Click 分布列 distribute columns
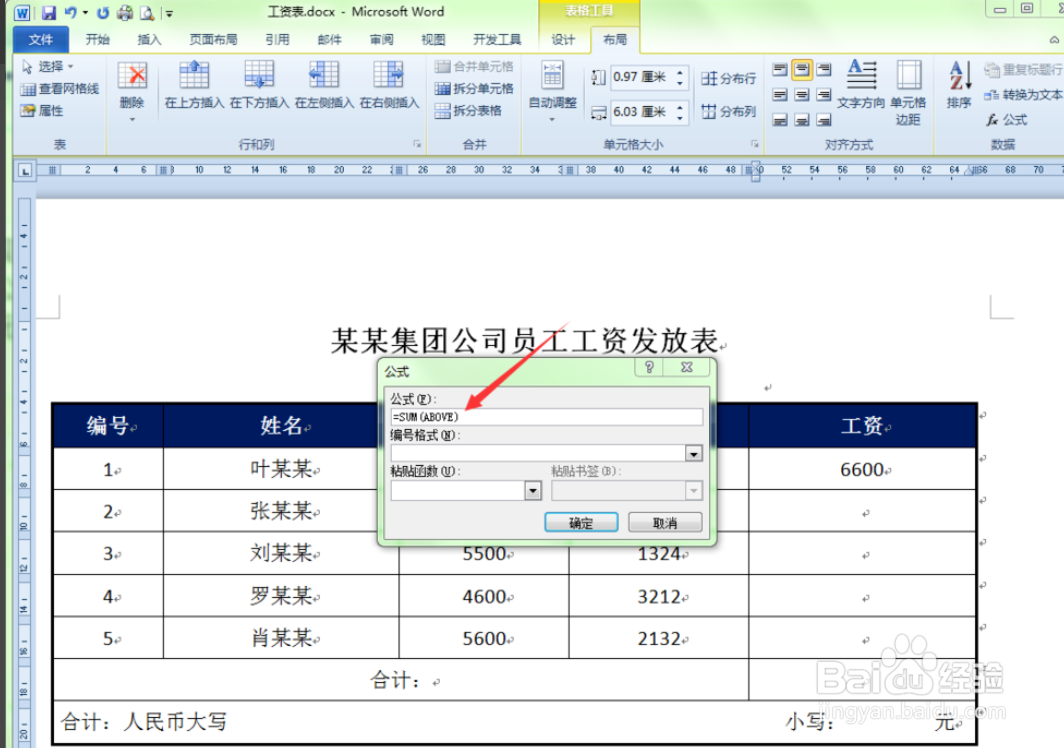 (729, 111)
